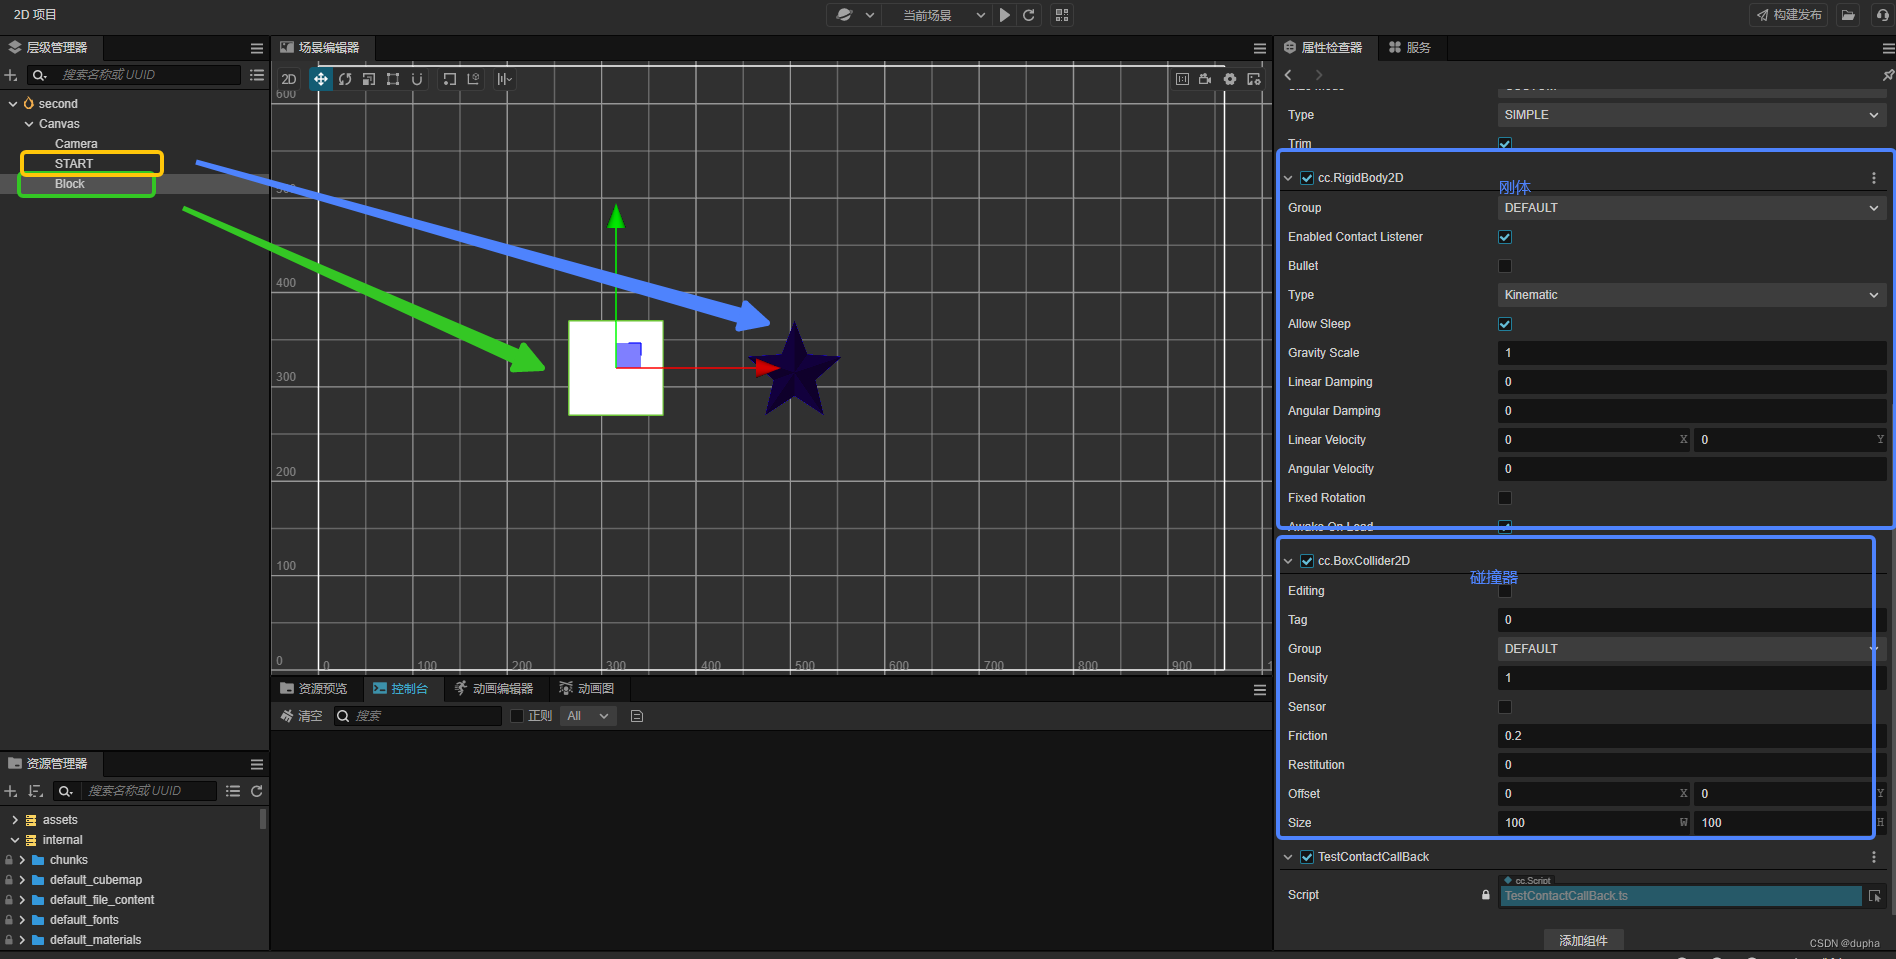Click the 添加组件 add component button
The height and width of the screenshot is (959, 1896).
1583,941
